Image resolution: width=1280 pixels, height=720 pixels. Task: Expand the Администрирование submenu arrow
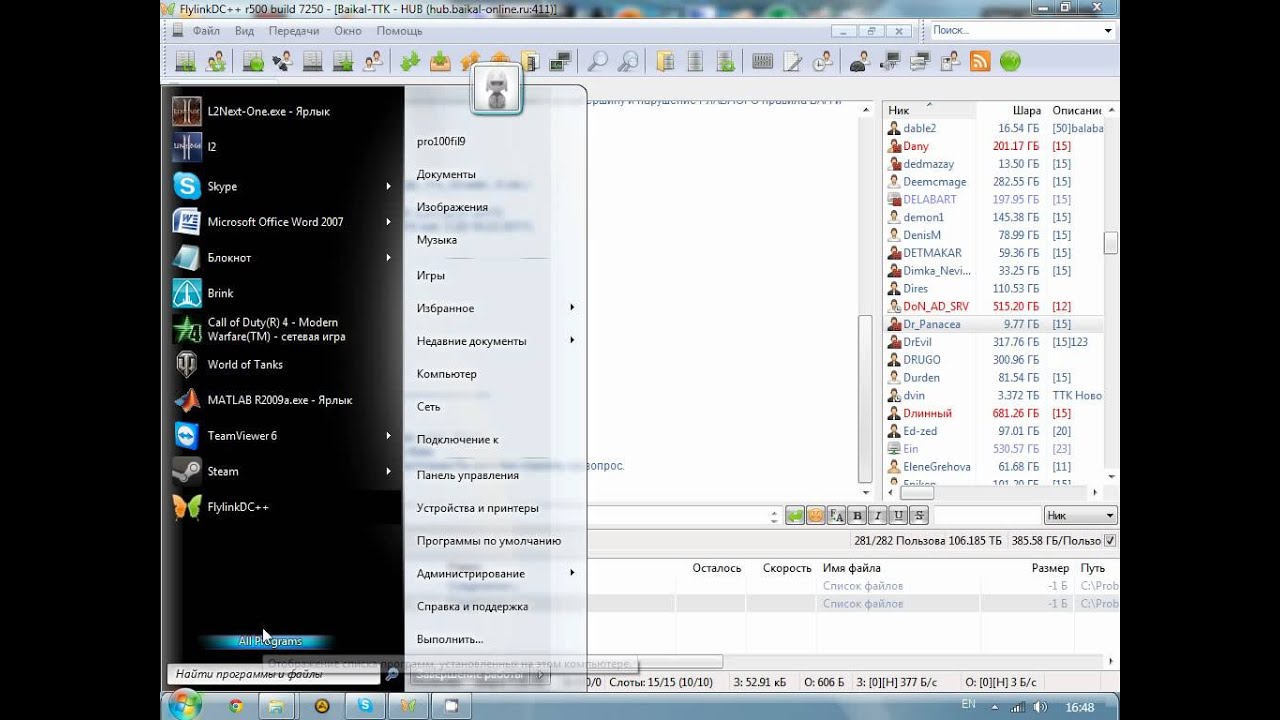tap(572, 573)
